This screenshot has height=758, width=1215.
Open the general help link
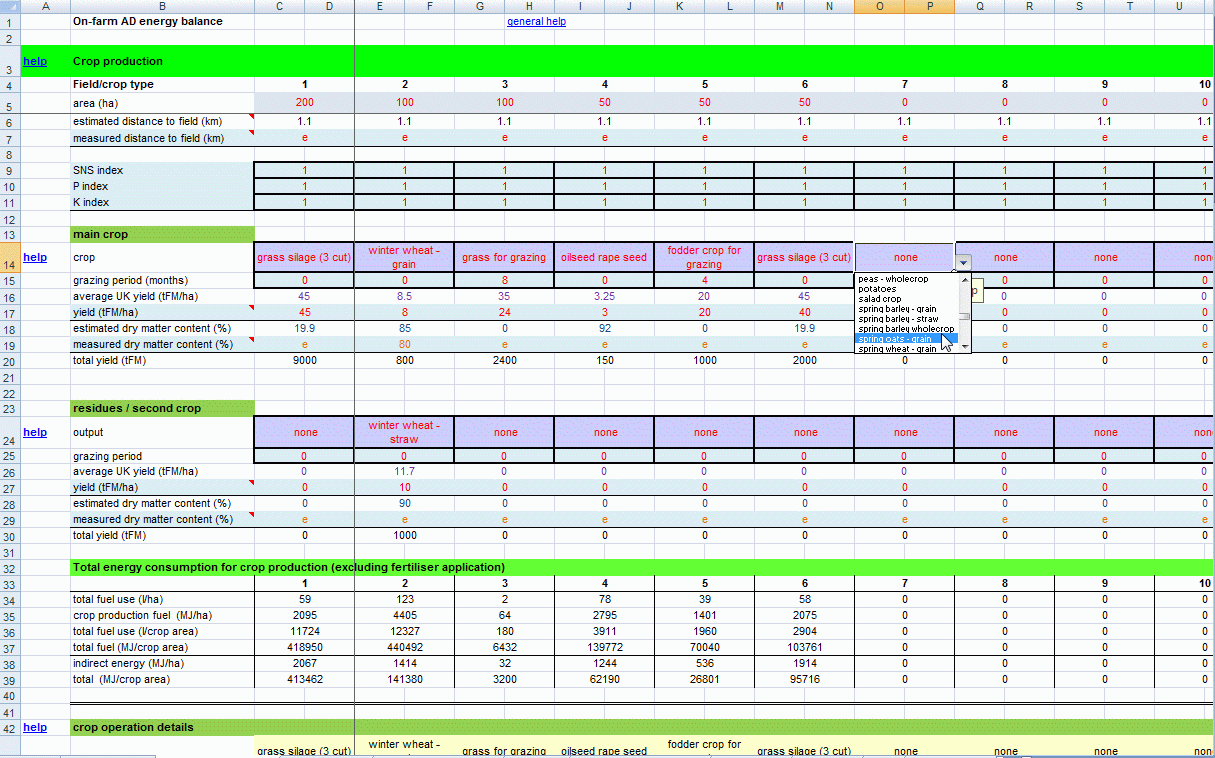coord(536,21)
